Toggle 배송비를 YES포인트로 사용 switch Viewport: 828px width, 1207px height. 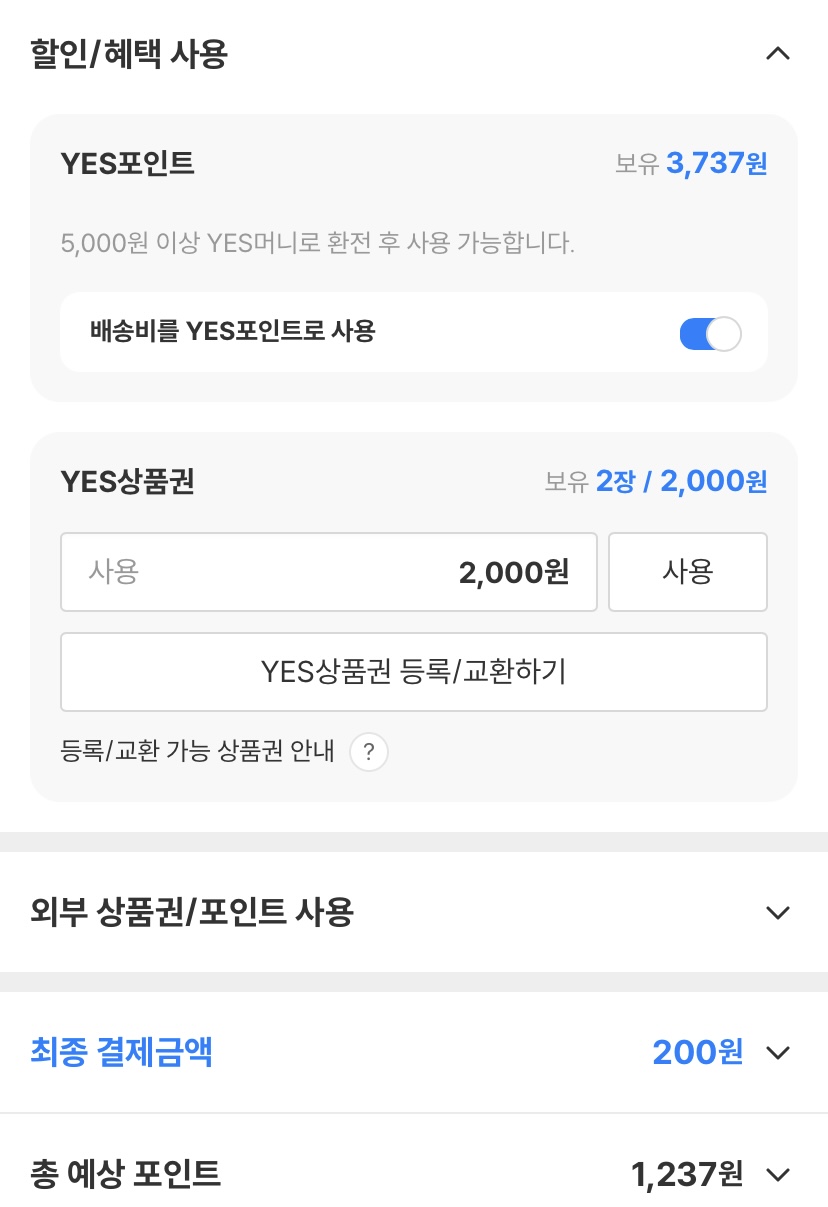(x=710, y=333)
